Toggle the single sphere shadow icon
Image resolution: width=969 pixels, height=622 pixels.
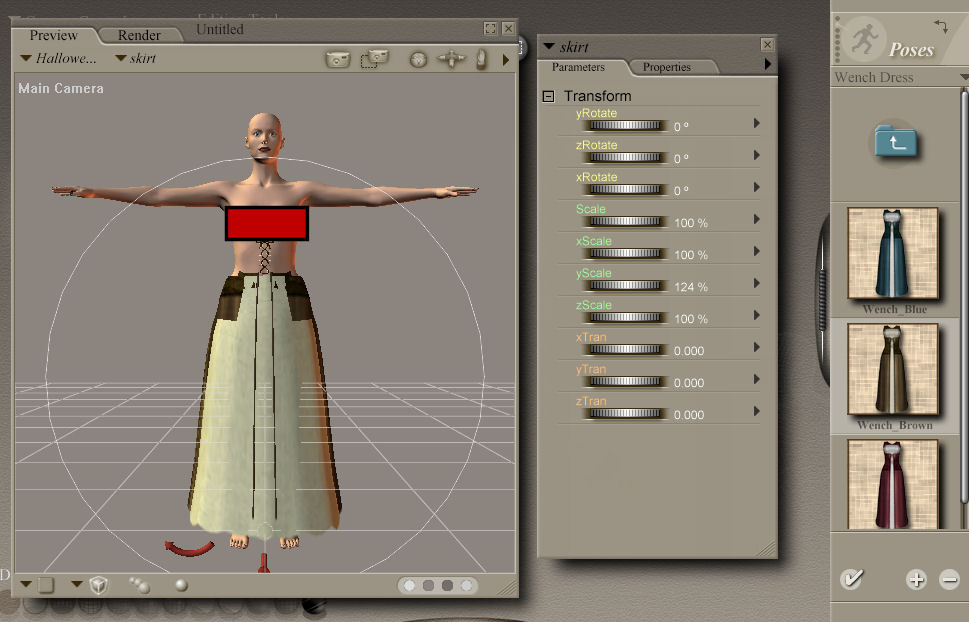pyautogui.click(x=181, y=585)
